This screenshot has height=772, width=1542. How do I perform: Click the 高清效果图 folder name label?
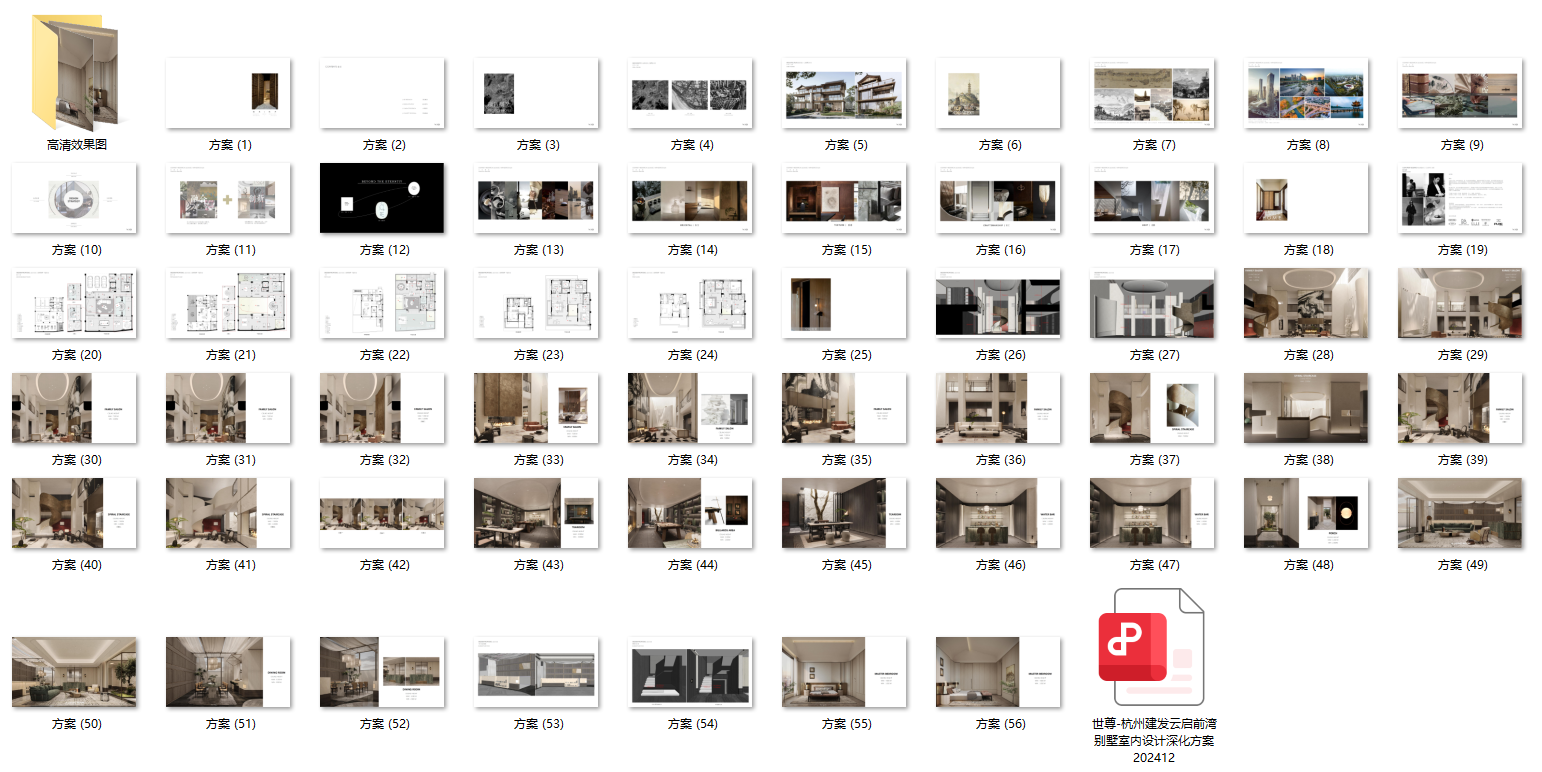[76, 144]
